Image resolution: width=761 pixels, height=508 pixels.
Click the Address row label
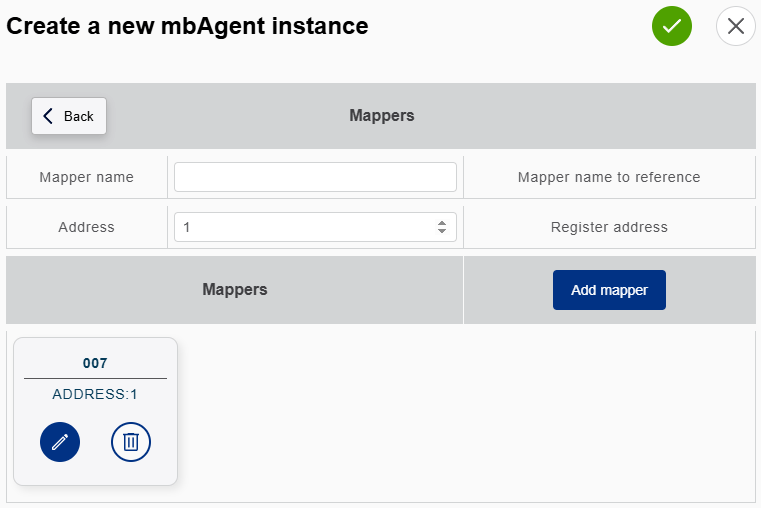87,227
